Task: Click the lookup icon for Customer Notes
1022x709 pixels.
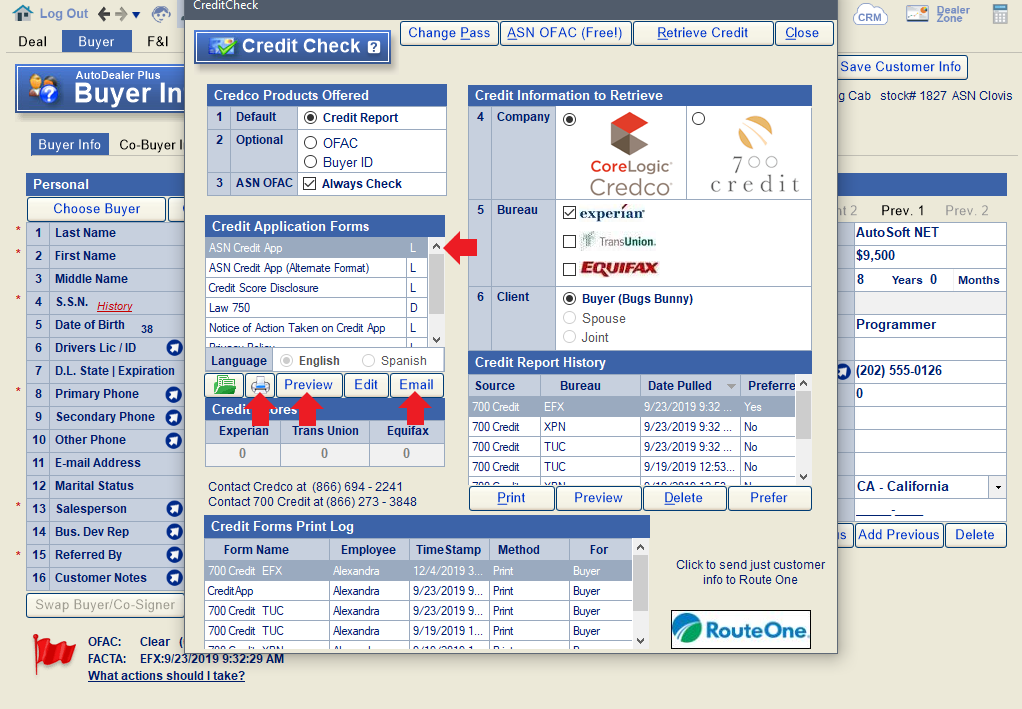Action: [x=173, y=577]
